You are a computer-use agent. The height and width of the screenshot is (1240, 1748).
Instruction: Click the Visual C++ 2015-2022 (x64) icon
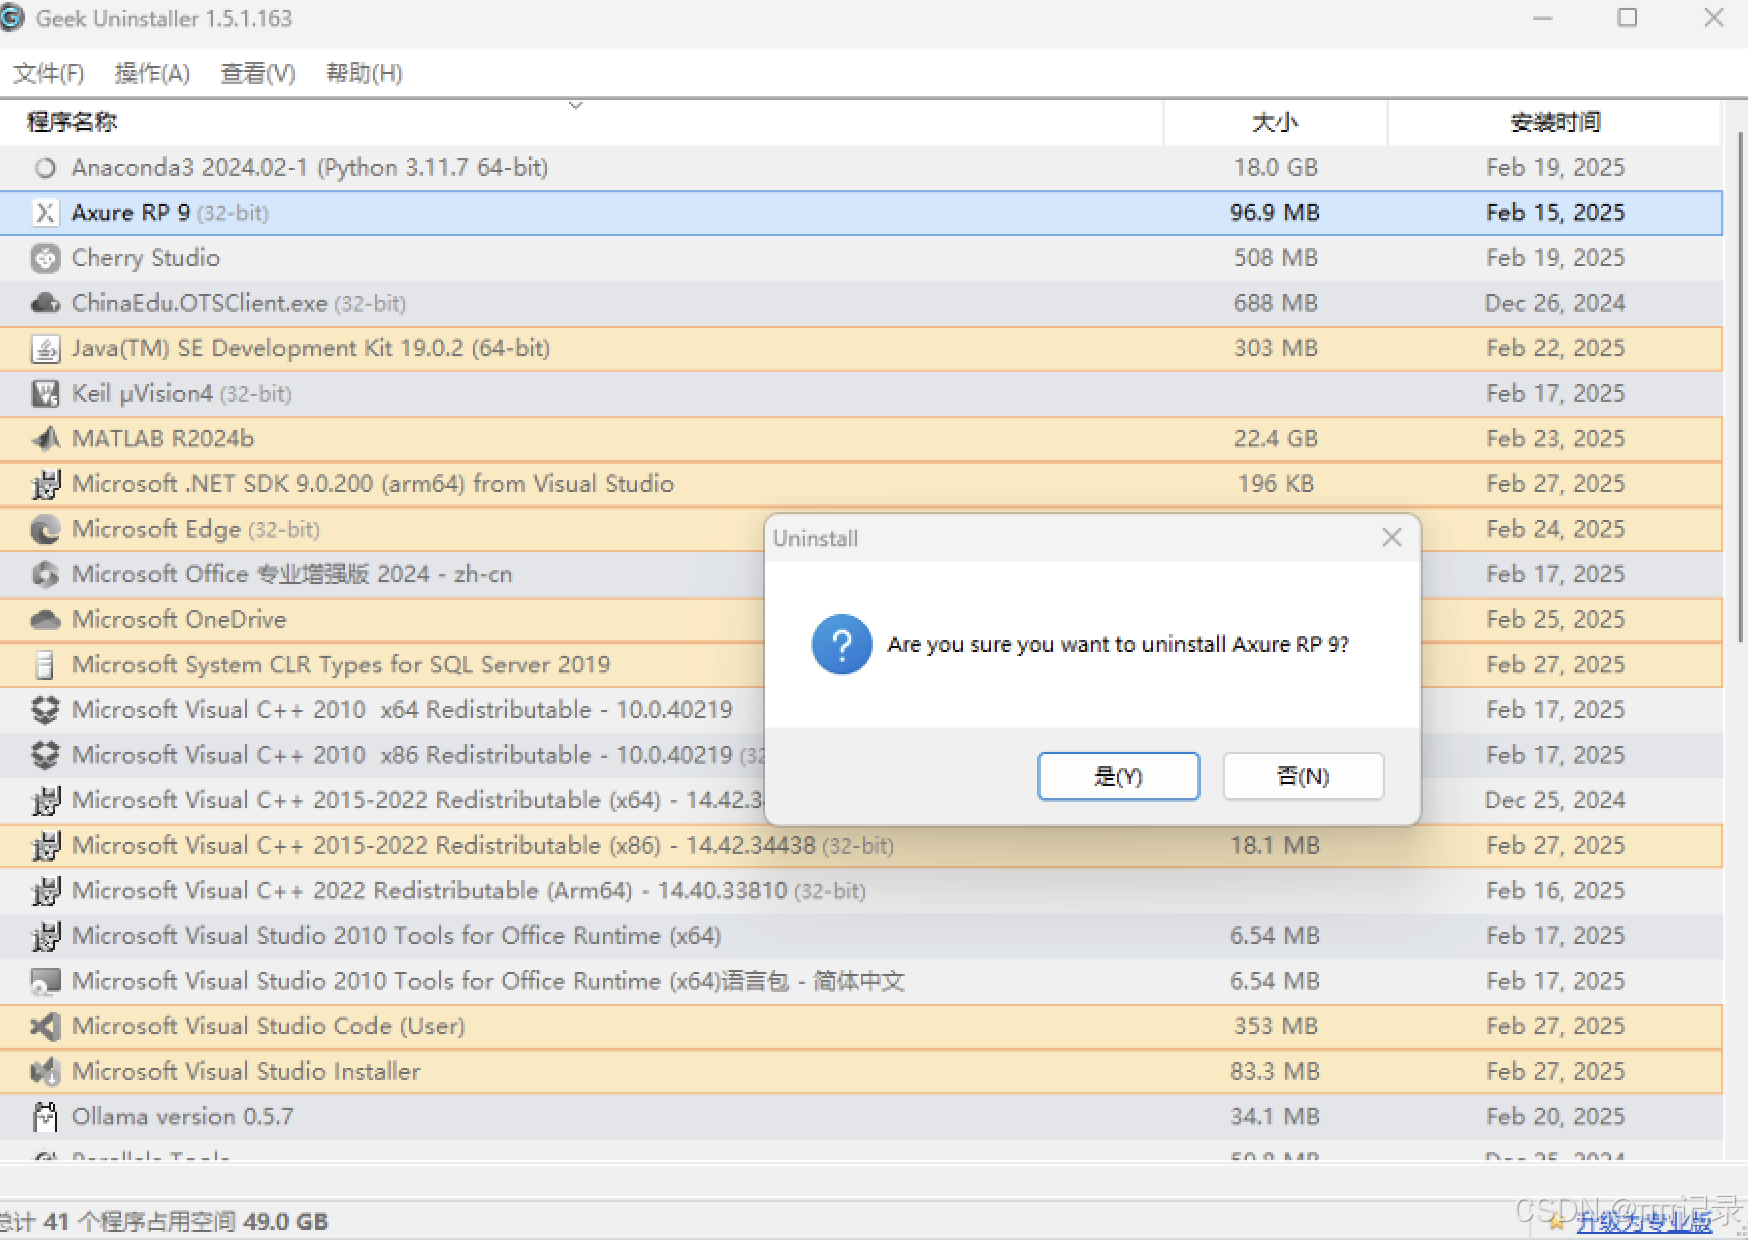point(45,800)
